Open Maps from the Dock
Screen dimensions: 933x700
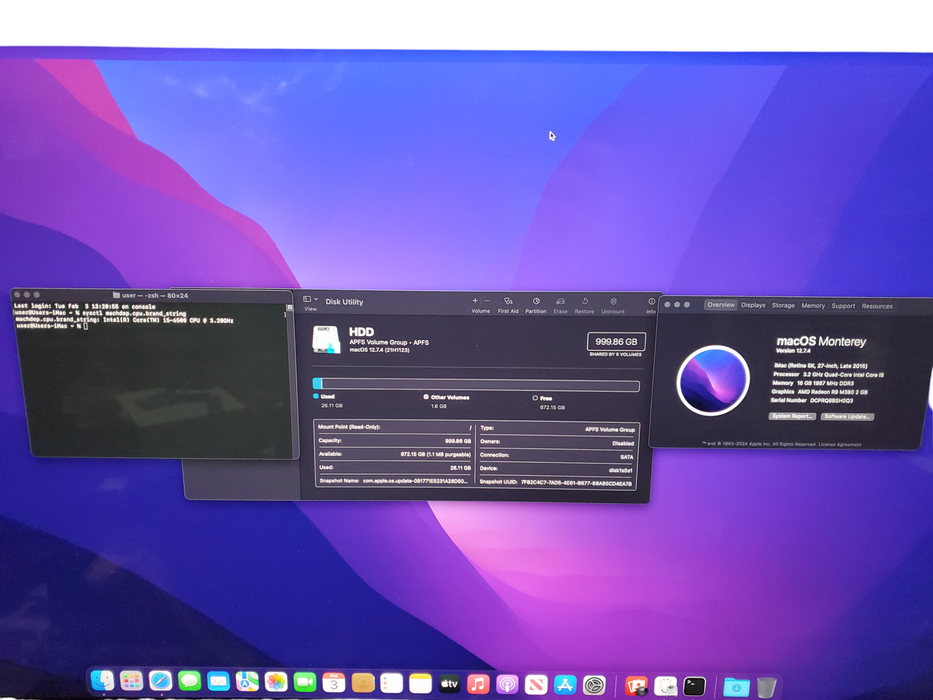coord(247,682)
